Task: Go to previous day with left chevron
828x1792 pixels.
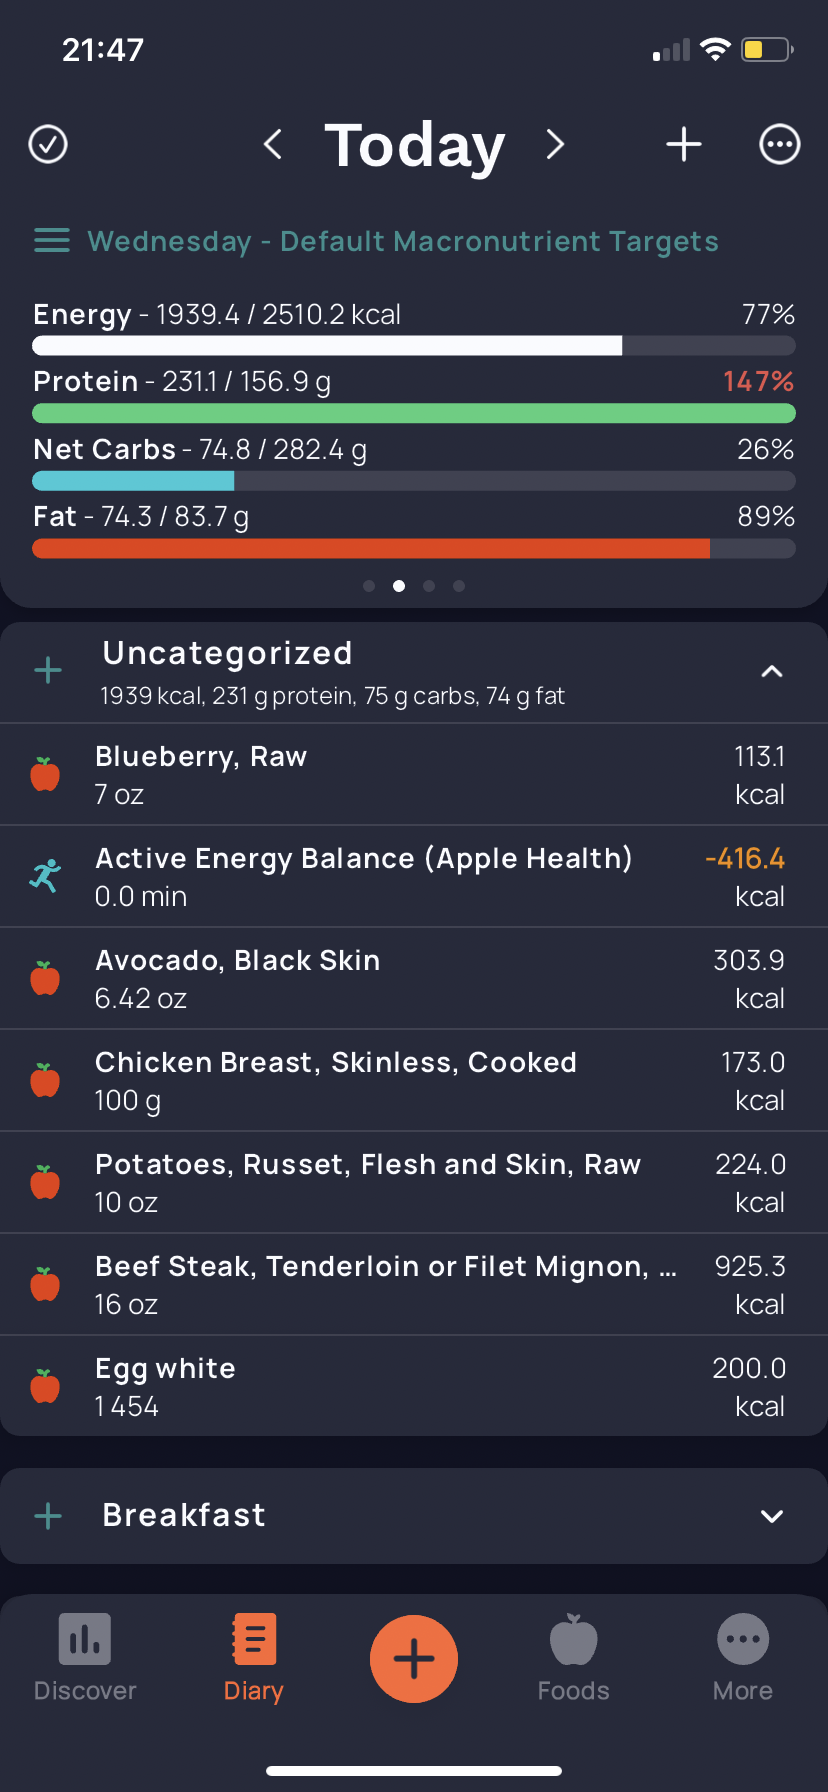Action: coord(272,144)
